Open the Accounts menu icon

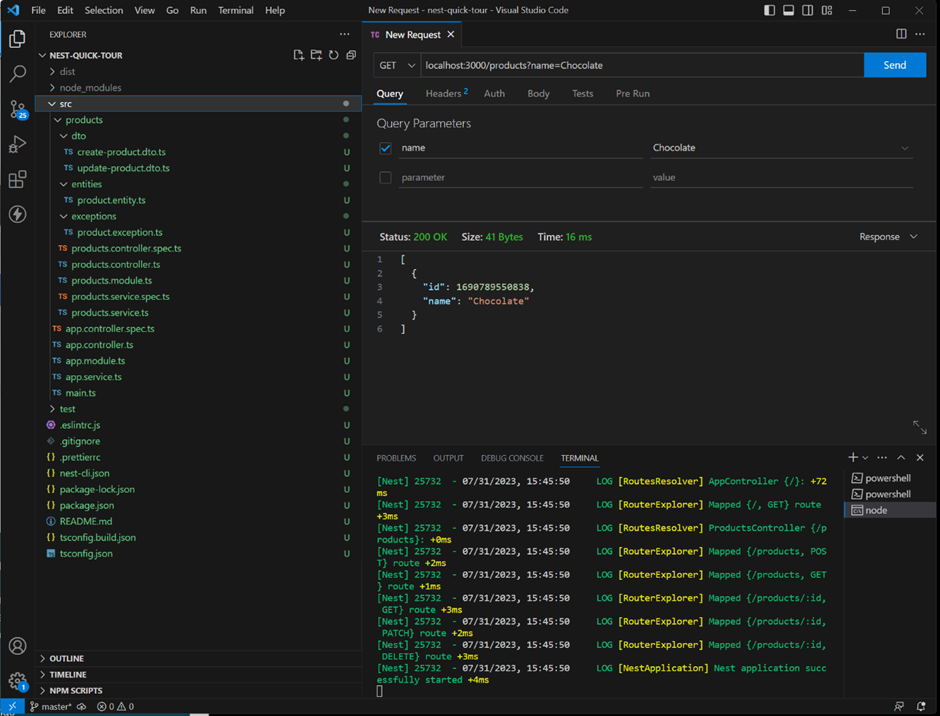point(17,646)
